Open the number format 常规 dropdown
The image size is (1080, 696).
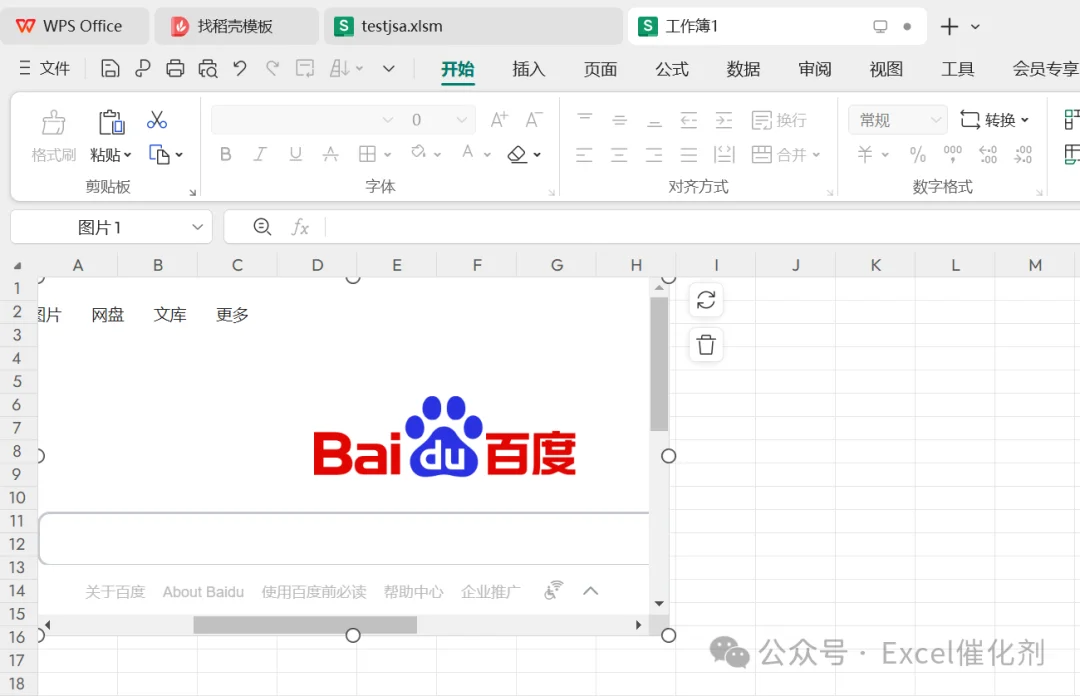pyautogui.click(x=897, y=120)
